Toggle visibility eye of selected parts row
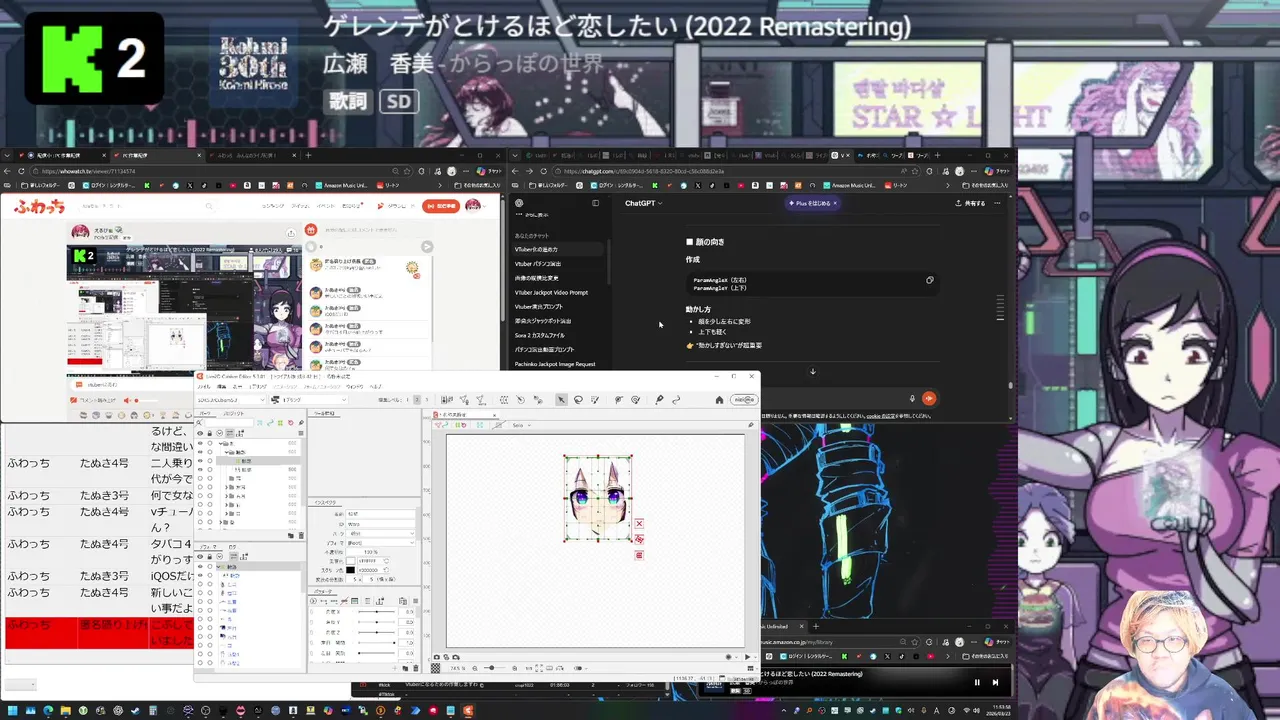 point(200,460)
